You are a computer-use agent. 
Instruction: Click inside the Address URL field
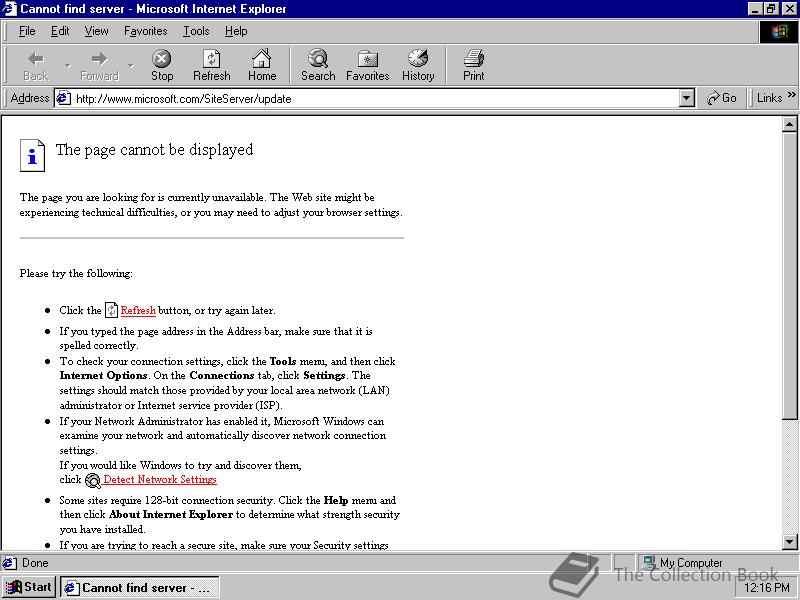(x=376, y=98)
